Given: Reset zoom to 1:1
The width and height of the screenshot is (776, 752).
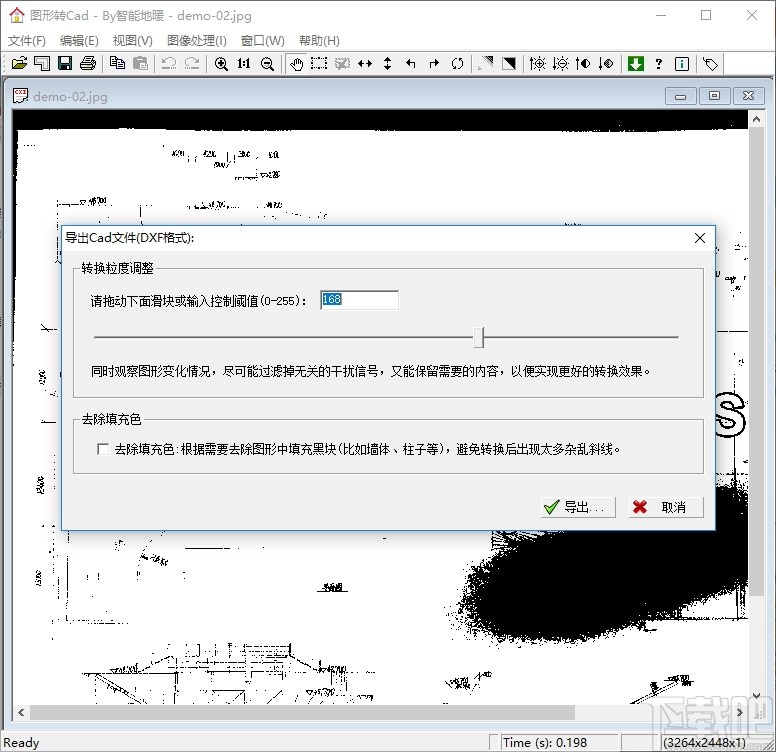Looking at the screenshot, I should click(243, 63).
